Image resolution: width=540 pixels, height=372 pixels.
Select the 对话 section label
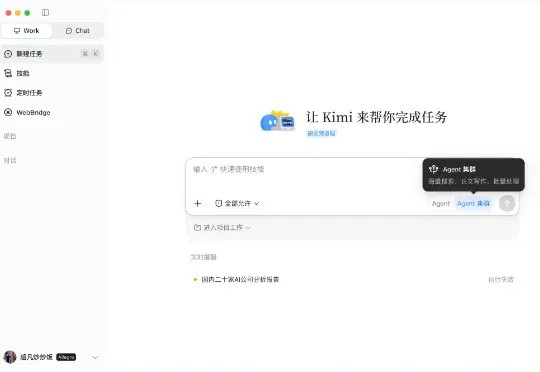tap(10, 161)
